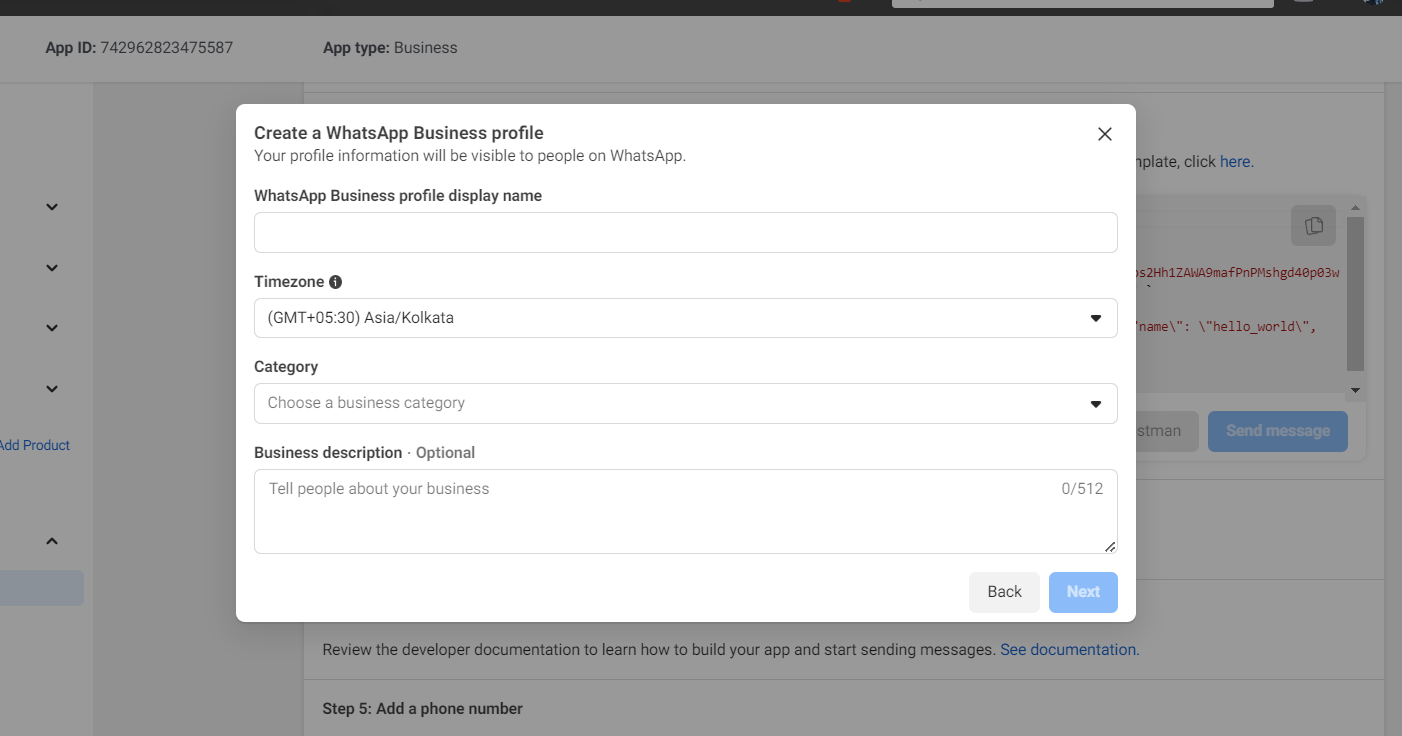Copy the code snippet with copy icon
The height and width of the screenshot is (736, 1402).
[x=1313, y=225]
